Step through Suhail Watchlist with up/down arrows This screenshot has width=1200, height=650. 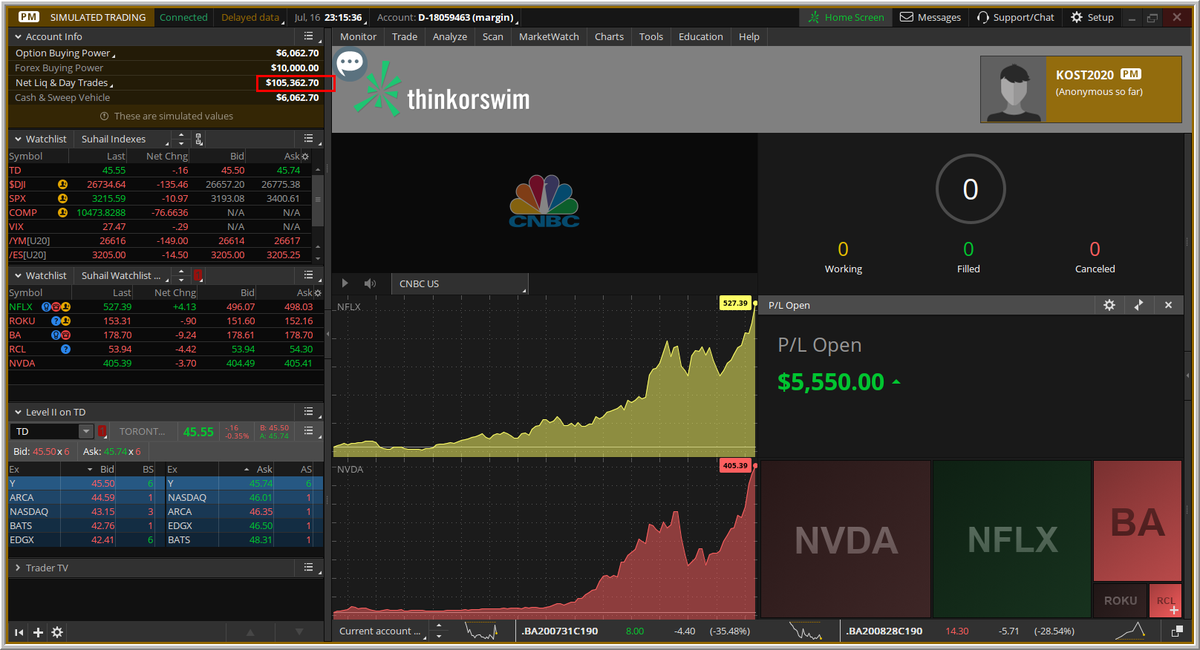pyautogui.click(x=182, y=275)
